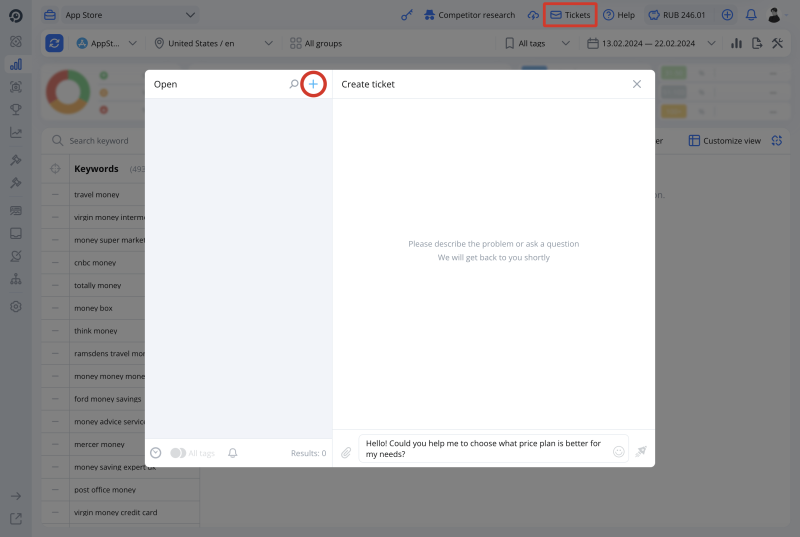Click the donut chart thumbnail
The image size is (800, 537).
[x=68, y=92]
